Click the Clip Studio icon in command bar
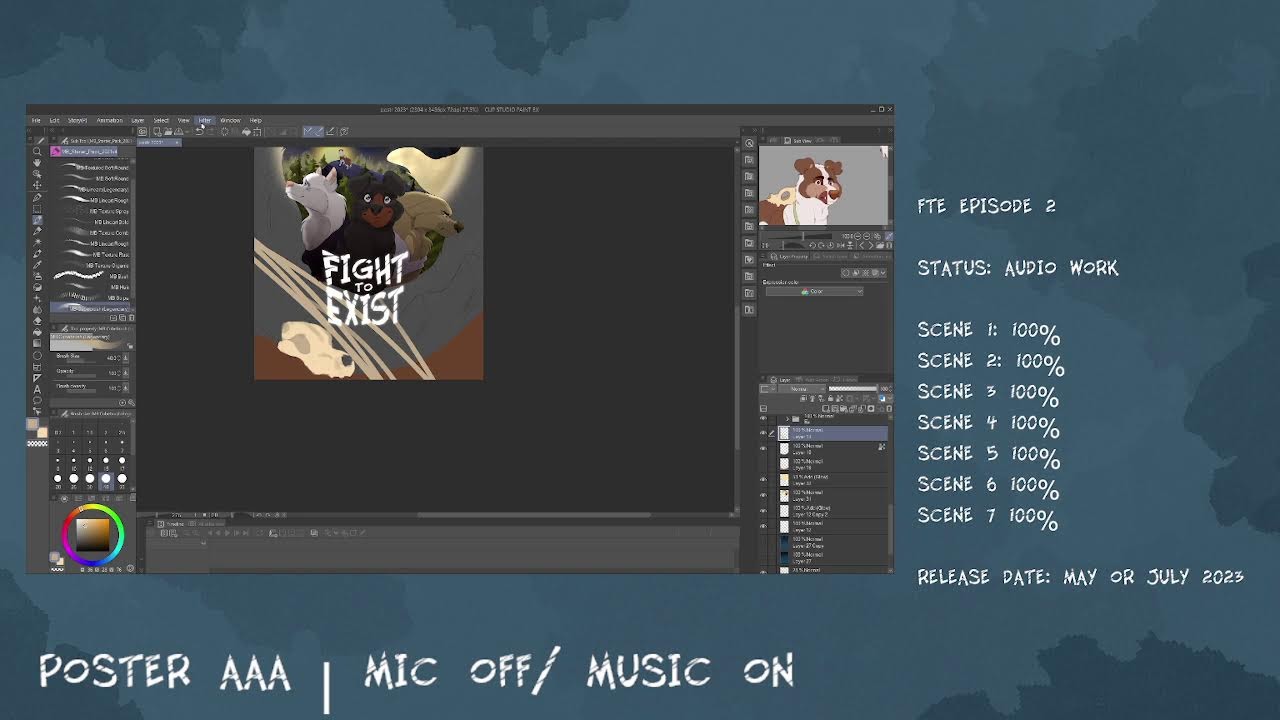 coord(142,131)
